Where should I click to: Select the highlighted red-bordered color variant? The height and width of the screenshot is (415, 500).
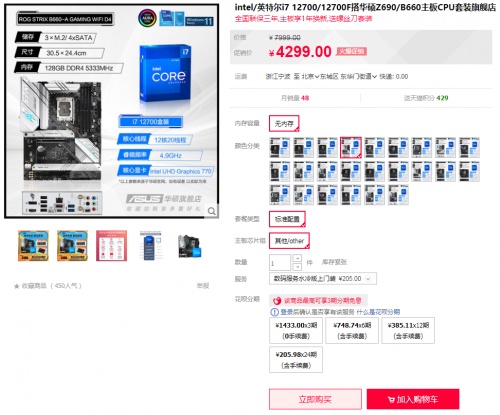351,147
